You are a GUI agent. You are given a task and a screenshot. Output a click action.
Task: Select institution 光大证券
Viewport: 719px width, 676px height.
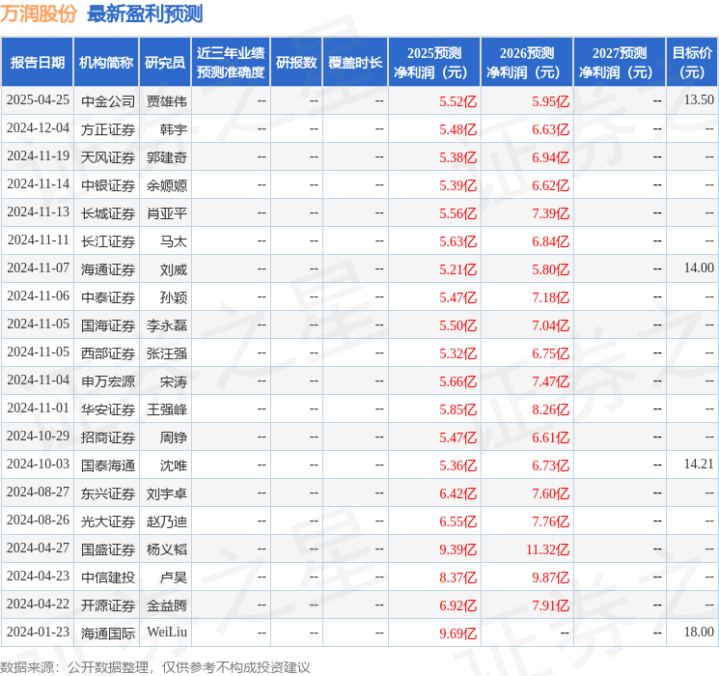(x=108, y=522)
